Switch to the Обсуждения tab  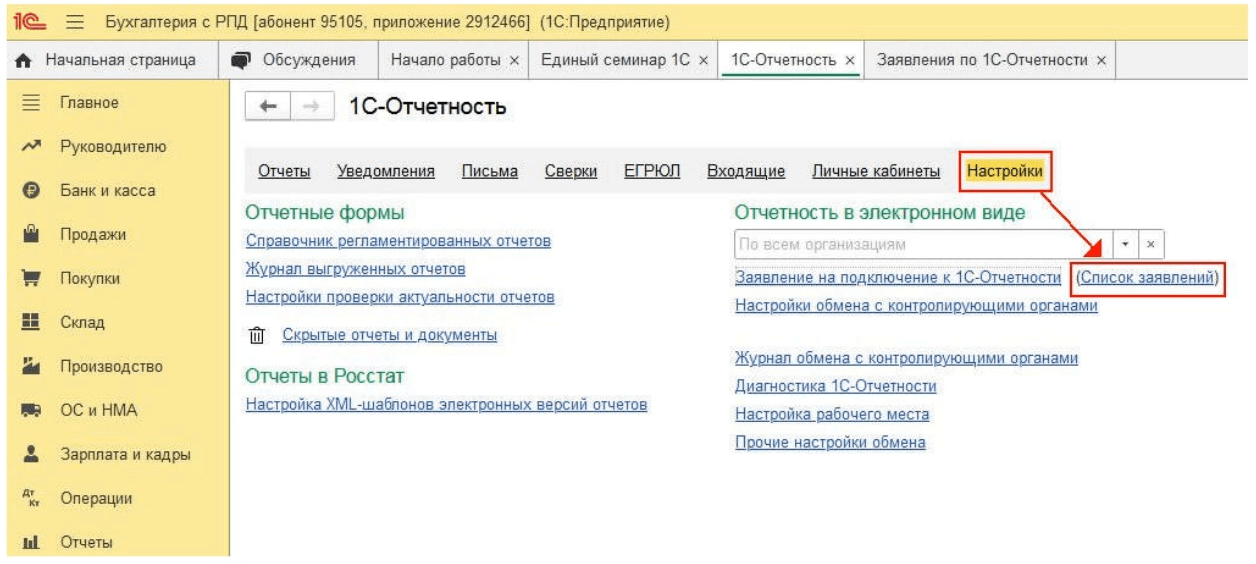[297, 60]
